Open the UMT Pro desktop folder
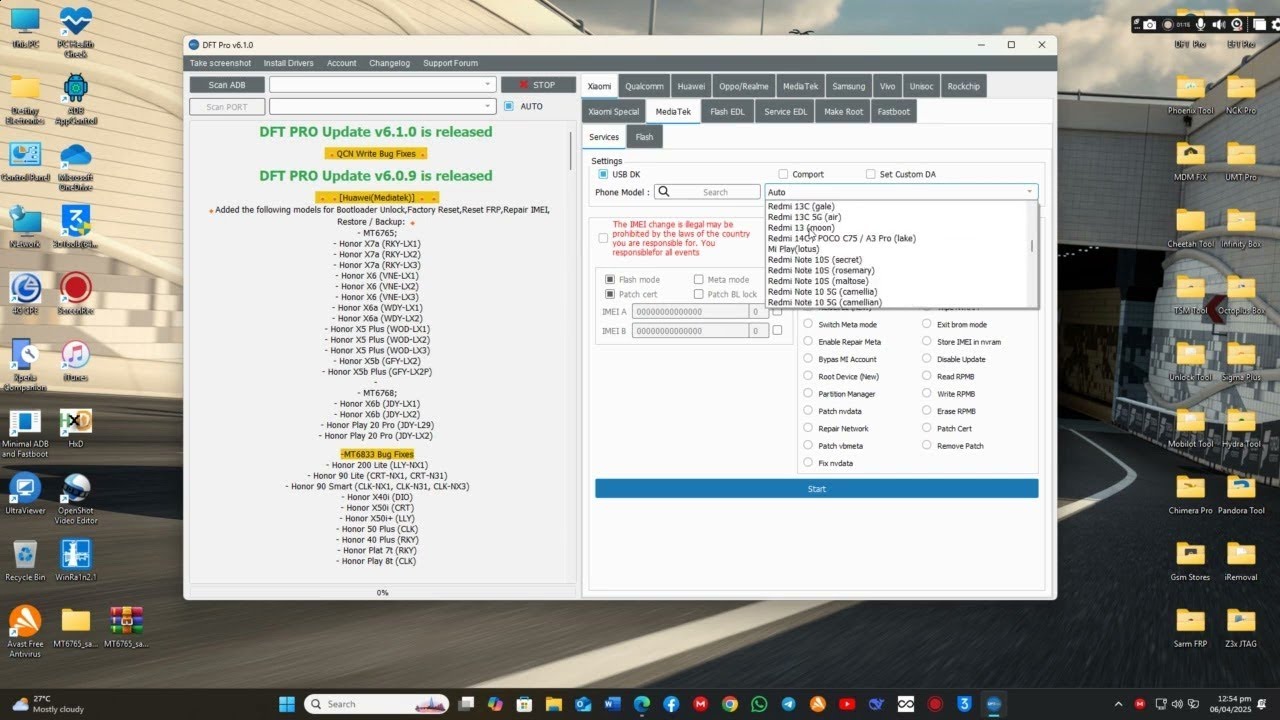1280x720 pixels. point(1241,160)
